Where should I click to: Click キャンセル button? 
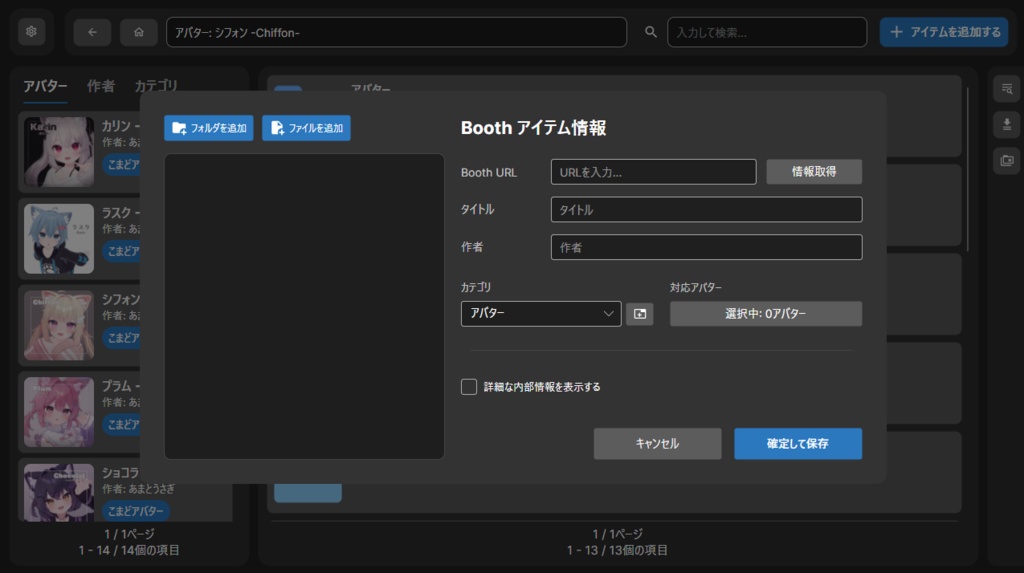(657, 444)
